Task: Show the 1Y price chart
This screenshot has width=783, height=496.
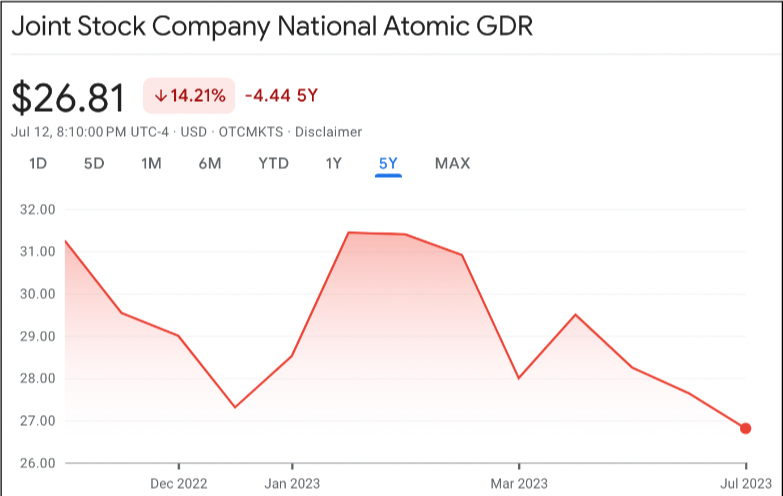Action: [334, 163]
